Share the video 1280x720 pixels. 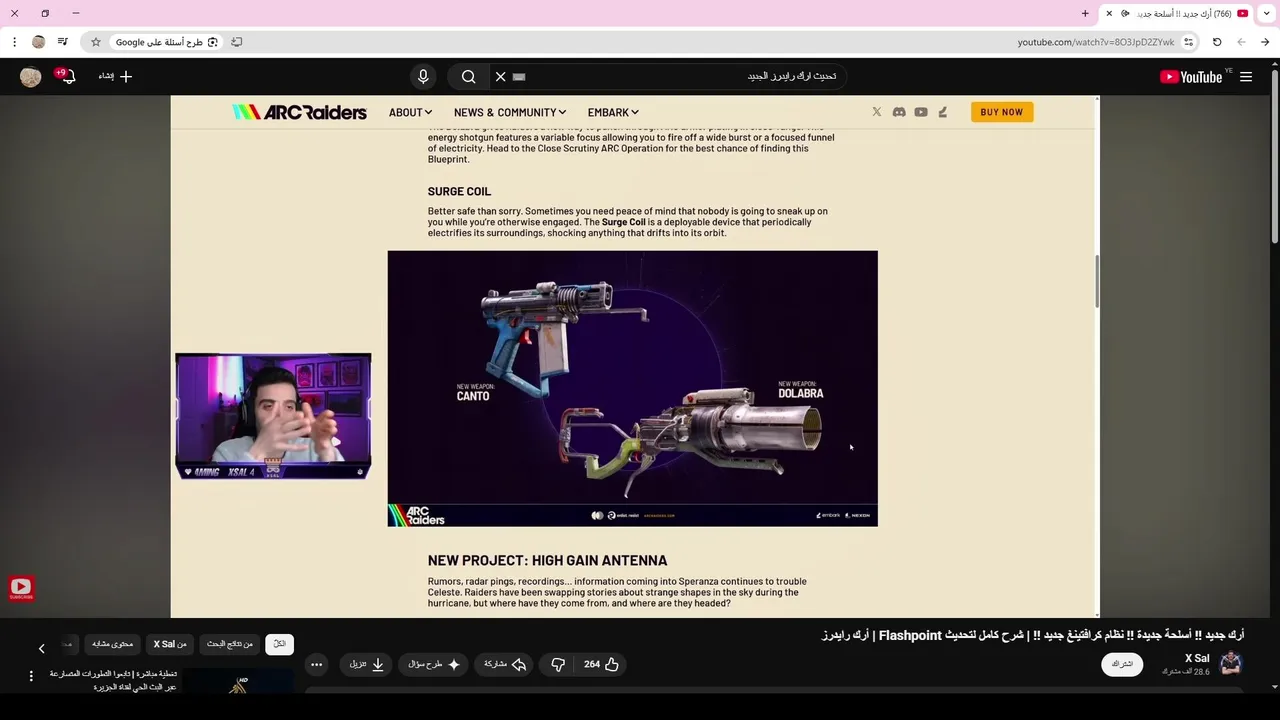(x=505, y=664)
